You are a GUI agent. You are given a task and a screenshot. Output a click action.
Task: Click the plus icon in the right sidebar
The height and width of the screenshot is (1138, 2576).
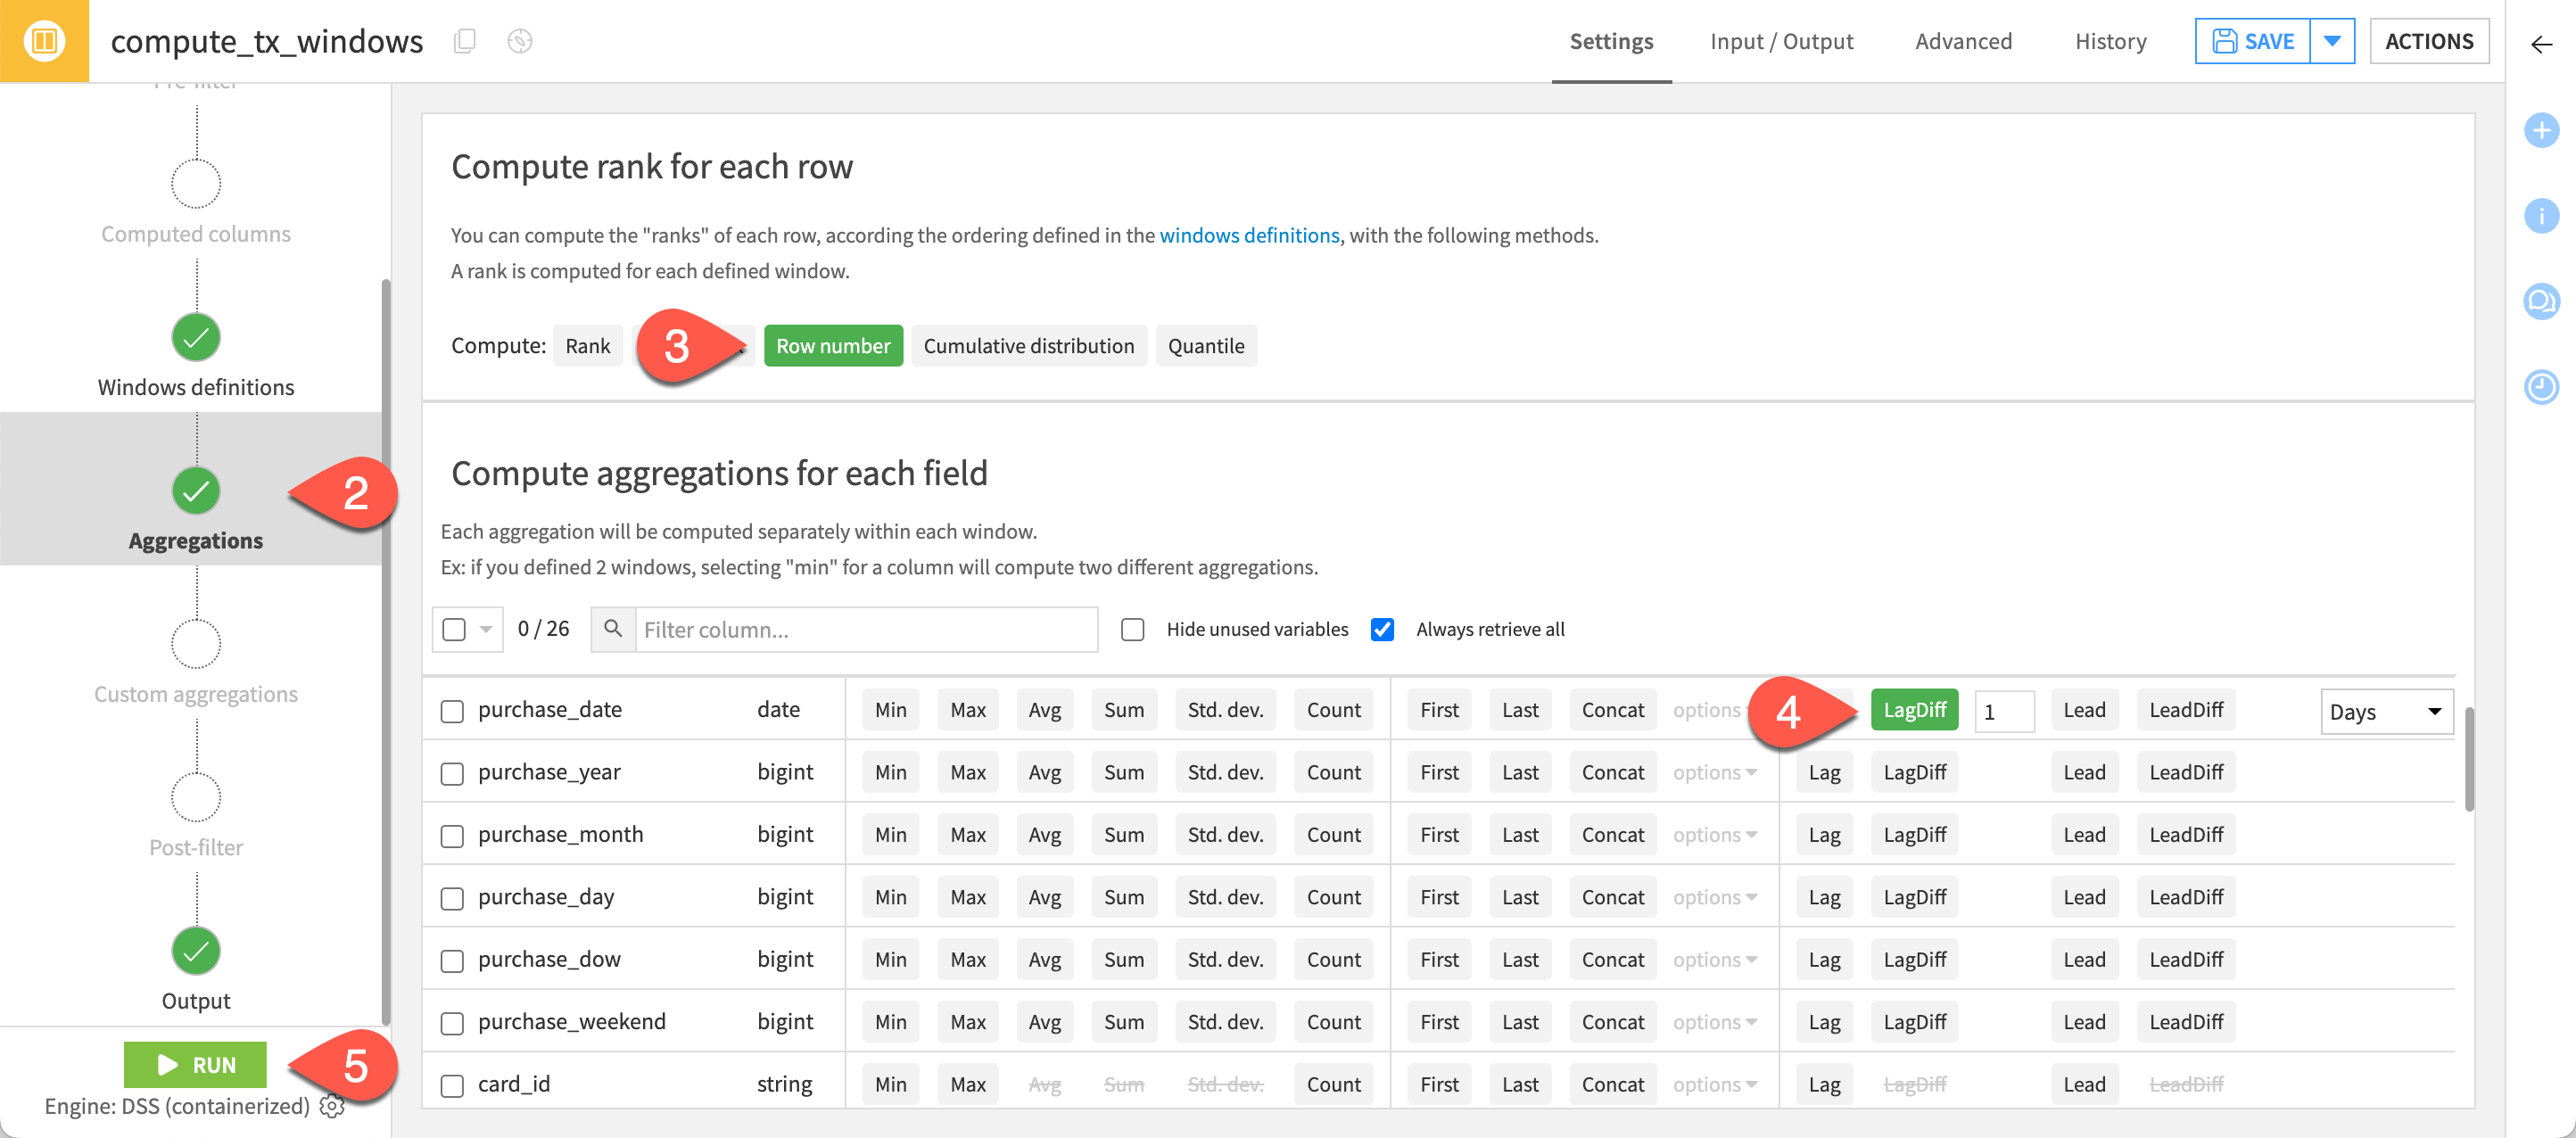(2541, 129)
